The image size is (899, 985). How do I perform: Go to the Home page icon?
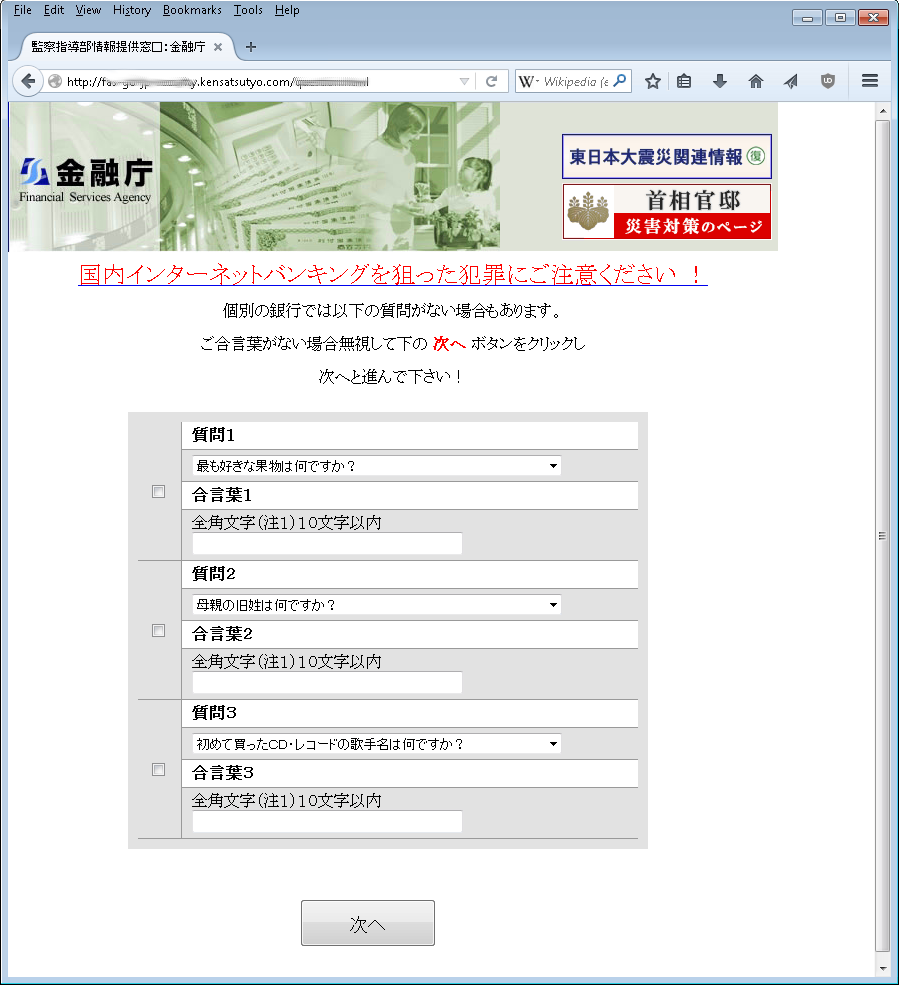pyautogui.click(x=756, y=82)
